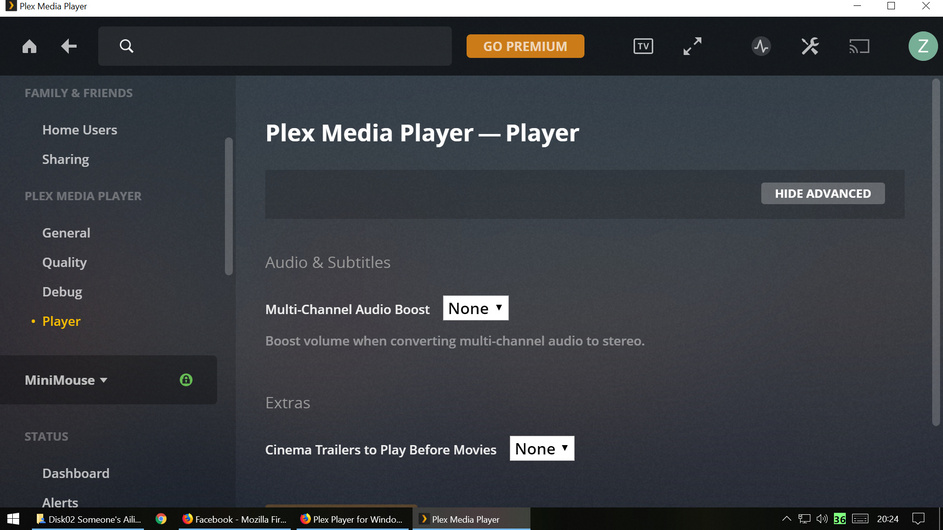Click the network tray icon

[804, 519]
